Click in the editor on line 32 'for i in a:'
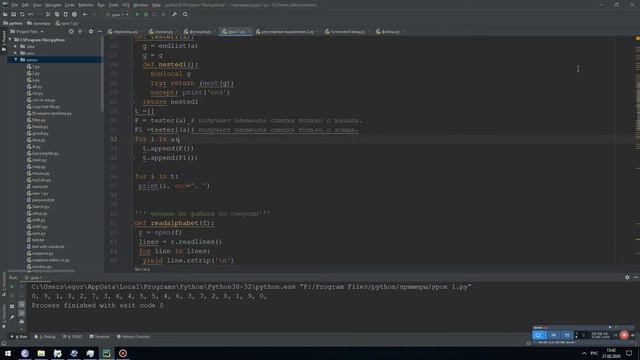The height and width of the screenshot is (360, 640). [157, 139]
